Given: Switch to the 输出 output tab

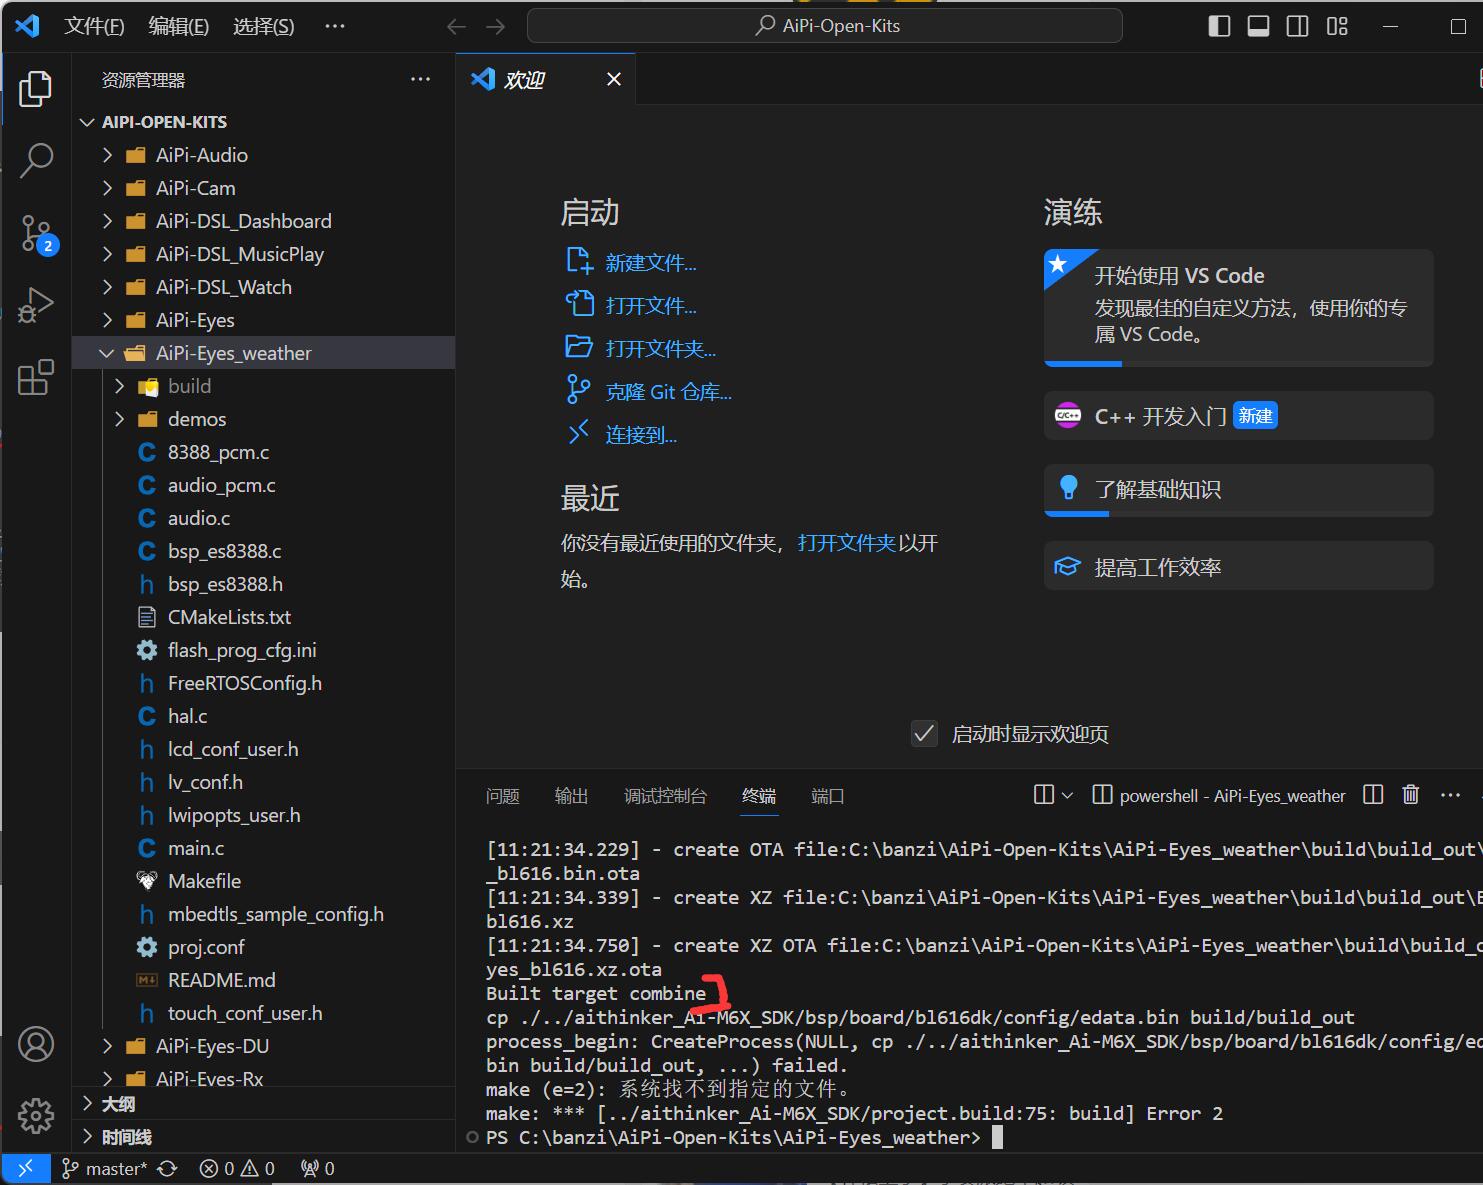Looking at the screenshot, I should [571, 796].
